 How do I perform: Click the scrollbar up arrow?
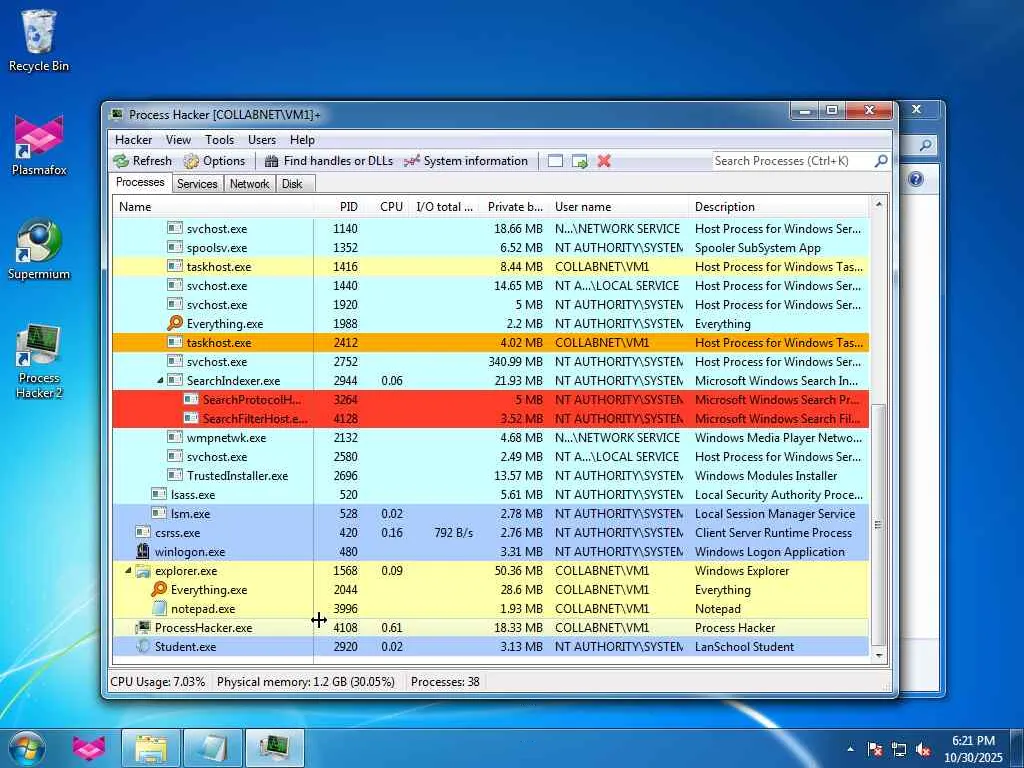tap(878, 204)
